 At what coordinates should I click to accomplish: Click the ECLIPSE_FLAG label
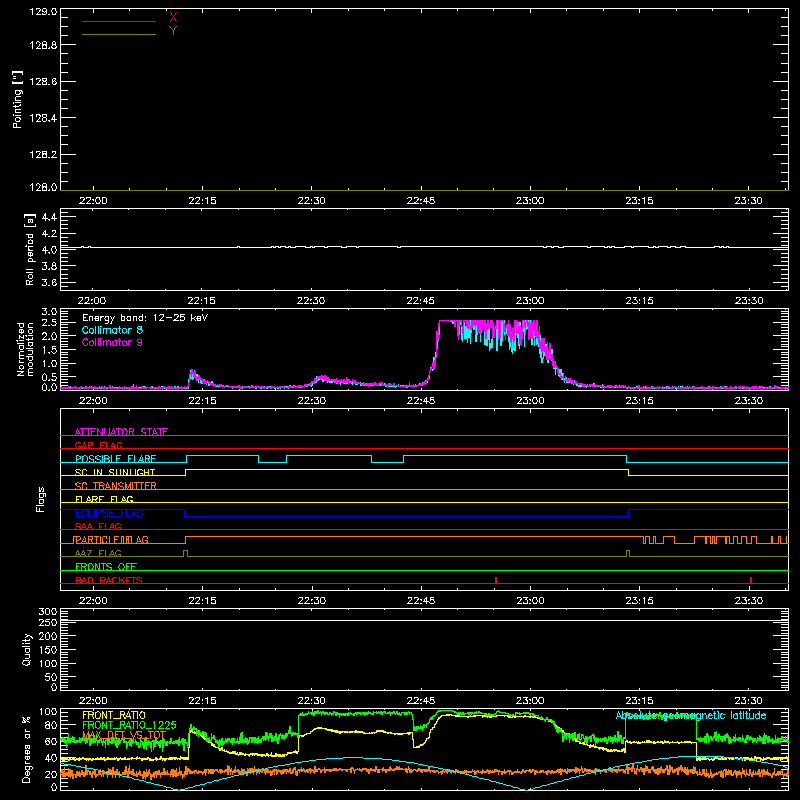tap(109, 513)
